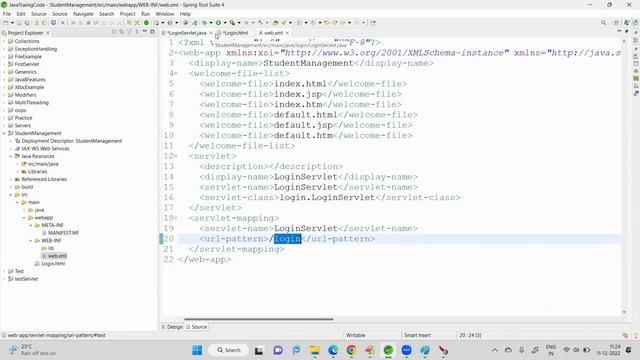The image size is (640, 360).
Task: Open Microsoft Edge from the taskbar
Action: tap(333, 350)
